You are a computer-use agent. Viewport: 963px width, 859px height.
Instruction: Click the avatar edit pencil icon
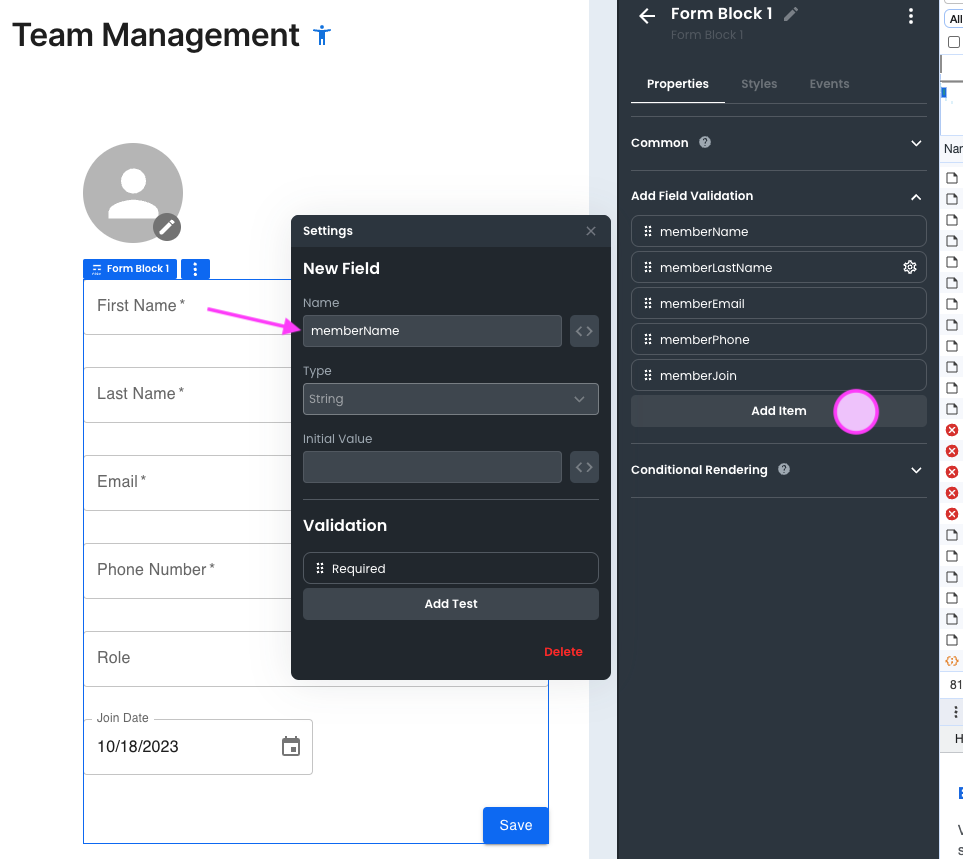pos(167,227)
